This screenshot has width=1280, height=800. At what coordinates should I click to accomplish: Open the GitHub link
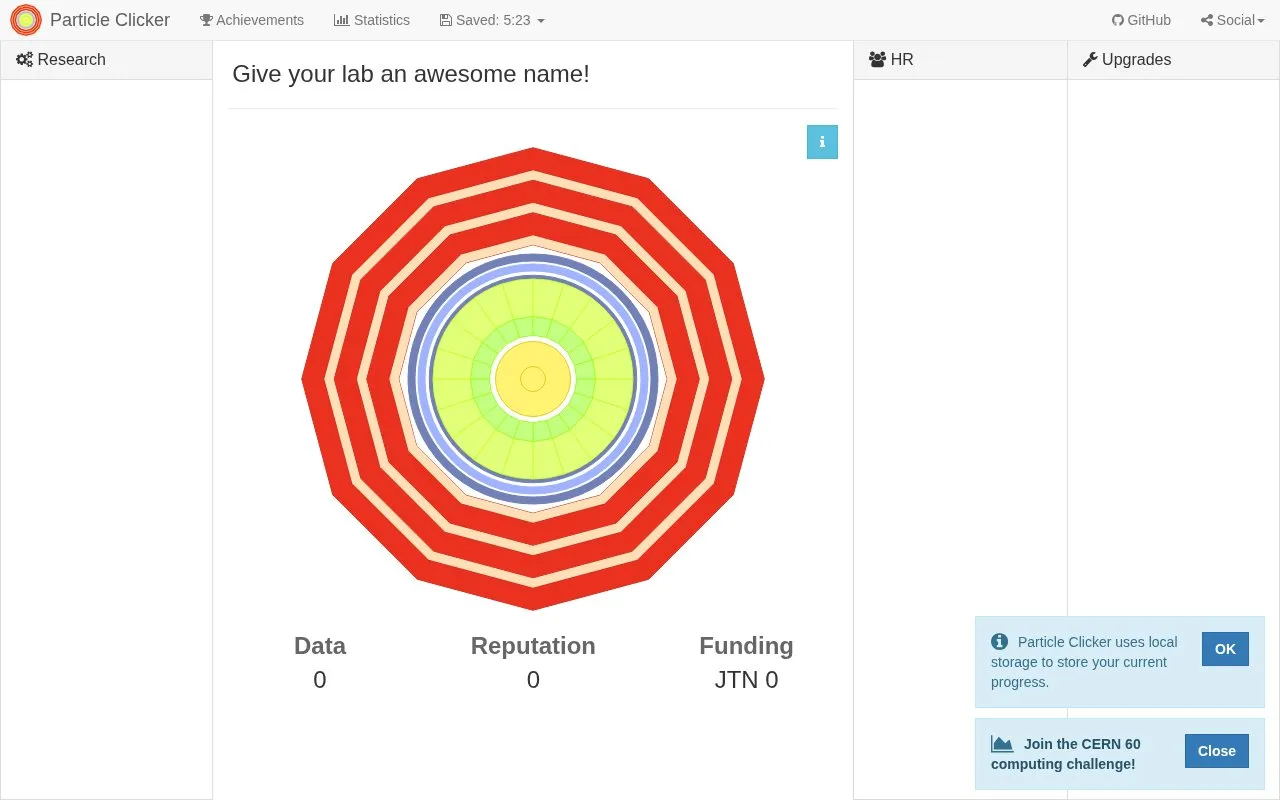click(x=1141, y=20)
